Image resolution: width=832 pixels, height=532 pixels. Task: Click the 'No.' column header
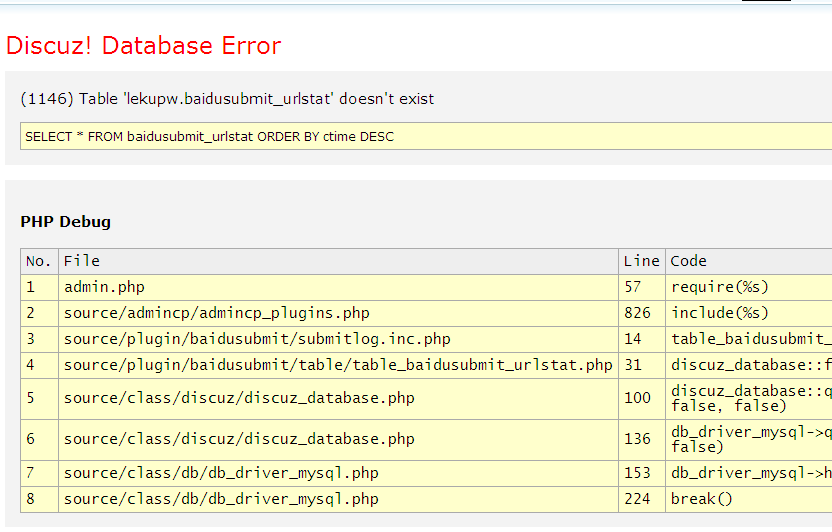tap(39, 261)
